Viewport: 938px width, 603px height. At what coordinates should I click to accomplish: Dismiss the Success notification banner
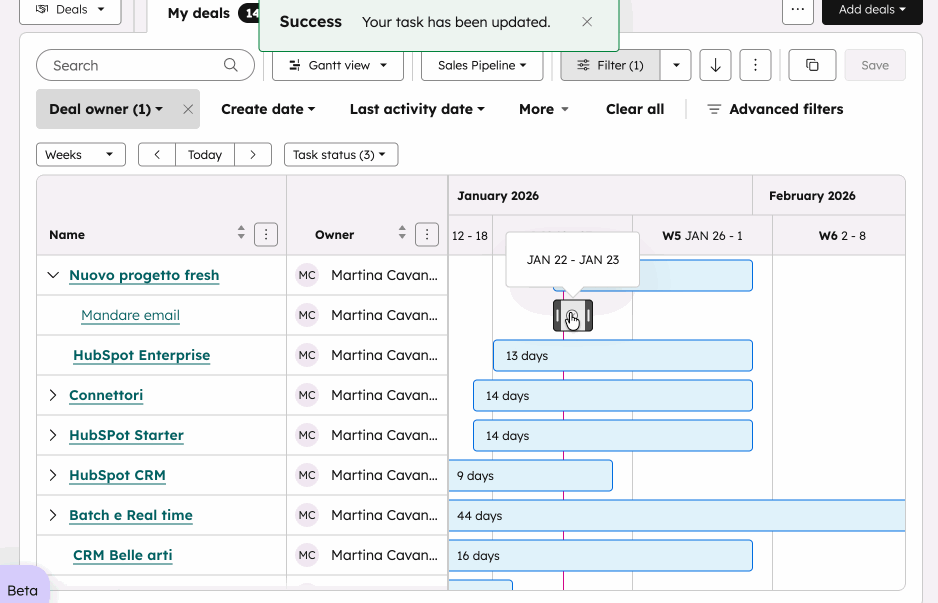pyautogui.click(x=587, y=22)
